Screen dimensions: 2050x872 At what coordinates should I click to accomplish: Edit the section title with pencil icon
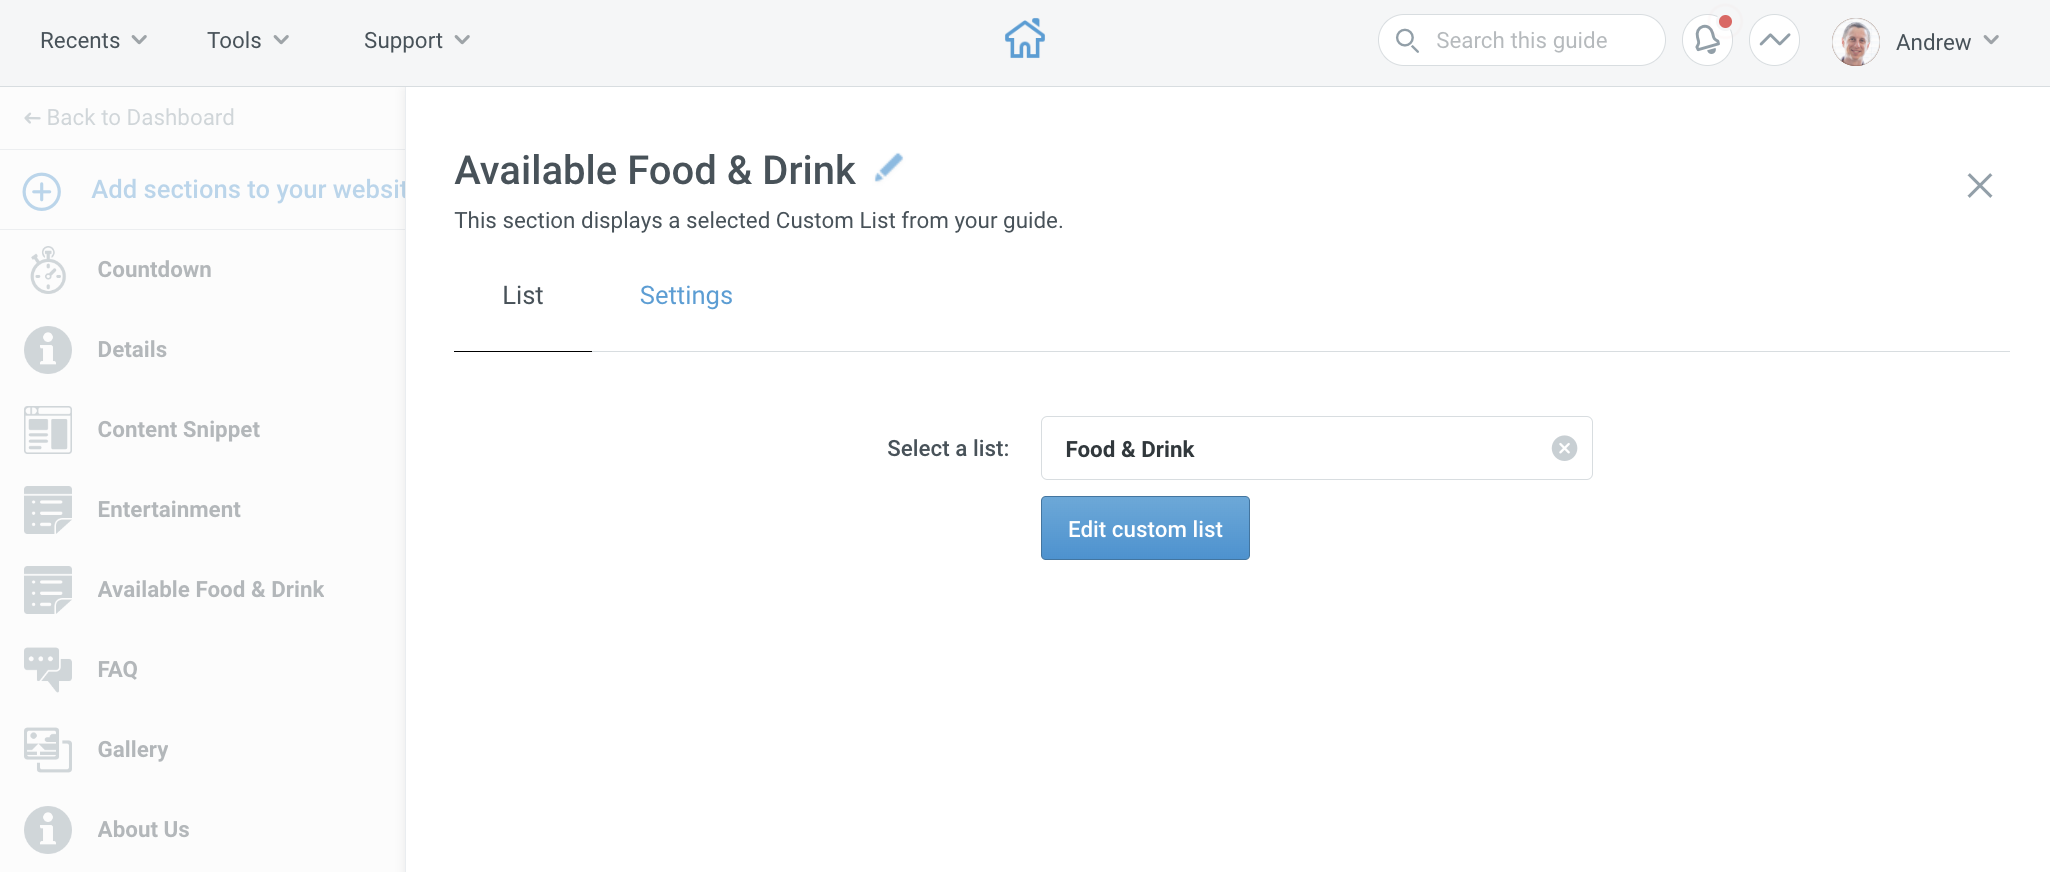[x=888, y=168]
